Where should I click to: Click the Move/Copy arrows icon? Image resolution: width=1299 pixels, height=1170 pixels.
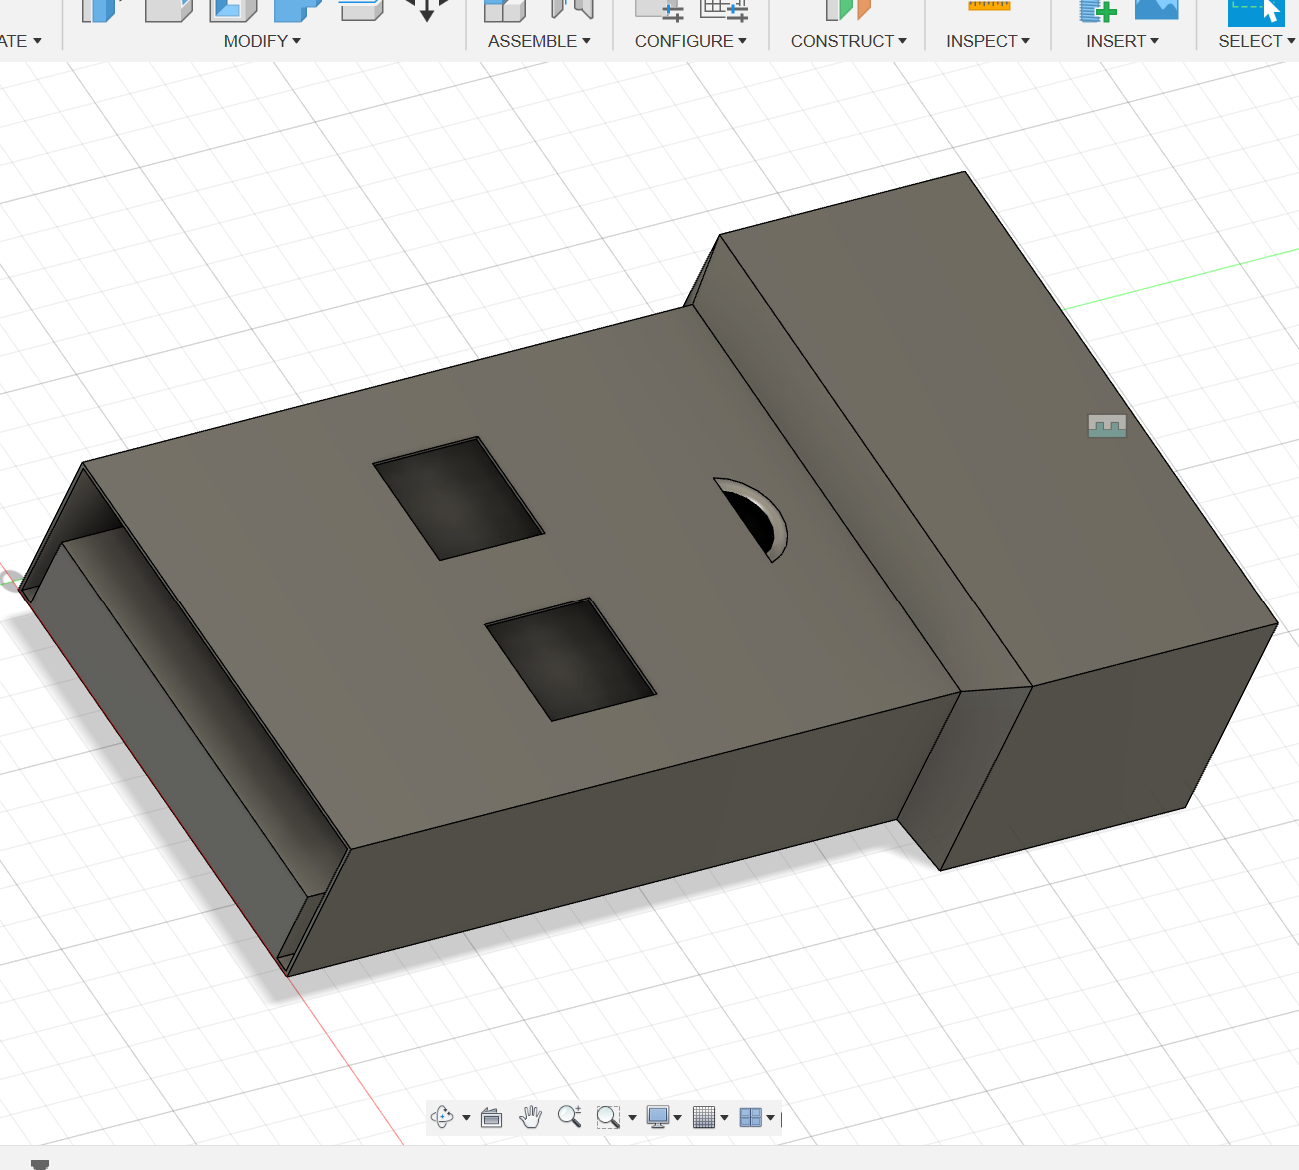426,10
